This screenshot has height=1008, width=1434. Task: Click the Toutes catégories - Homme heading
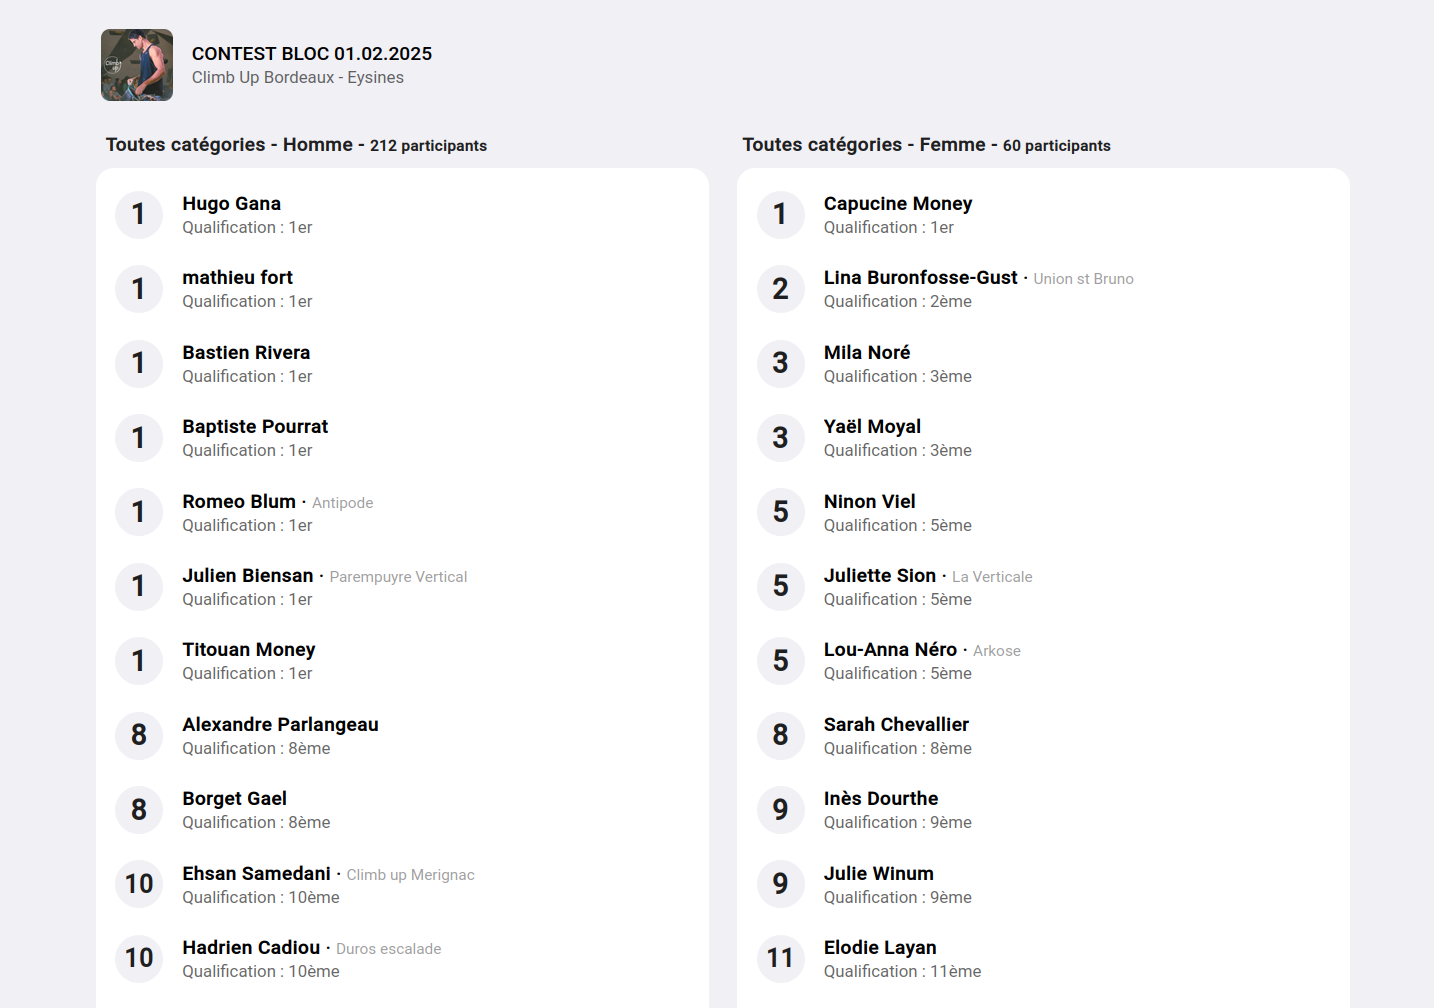(x=229, y=145)
